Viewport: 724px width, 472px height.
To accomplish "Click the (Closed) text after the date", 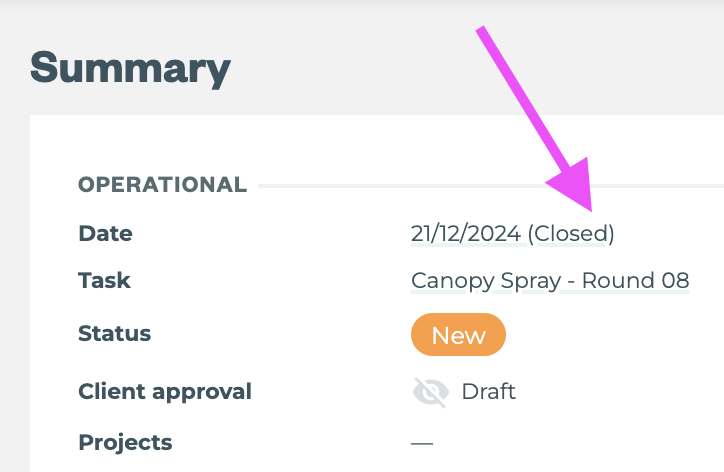I will 571,234.
